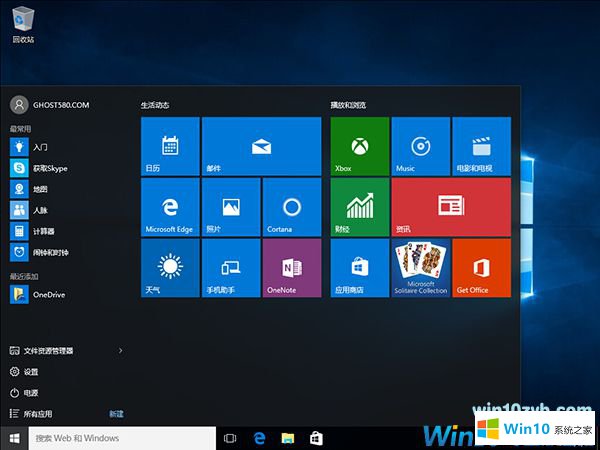Open the Mail (邮件) tile
This screenshot has width=600, height=450.
261,146
